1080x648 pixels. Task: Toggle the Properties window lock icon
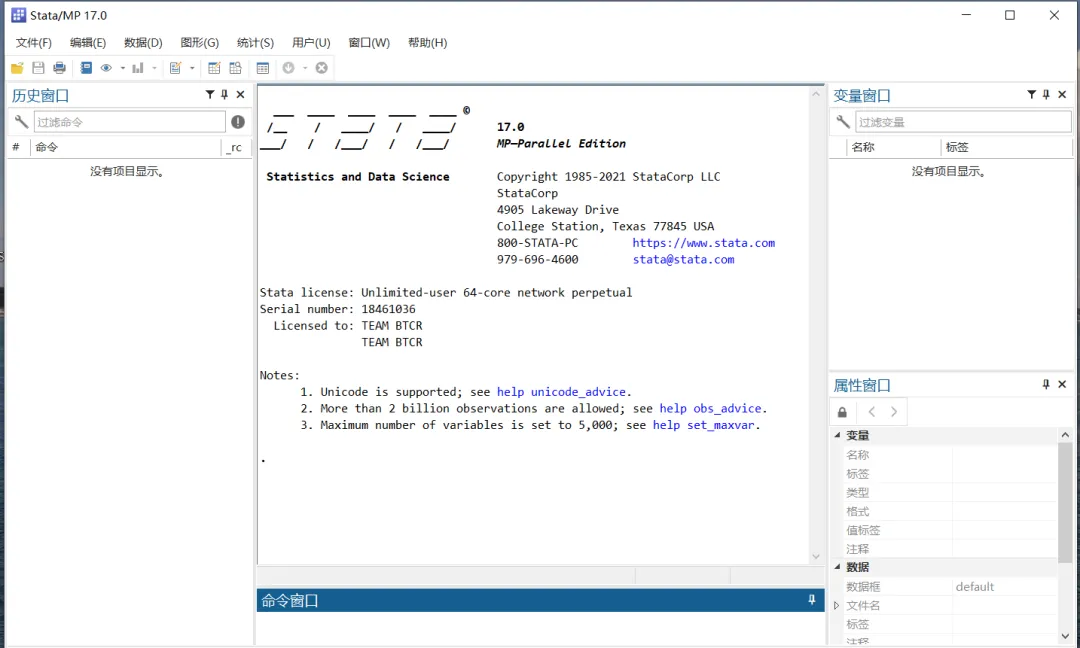point(842,412)
